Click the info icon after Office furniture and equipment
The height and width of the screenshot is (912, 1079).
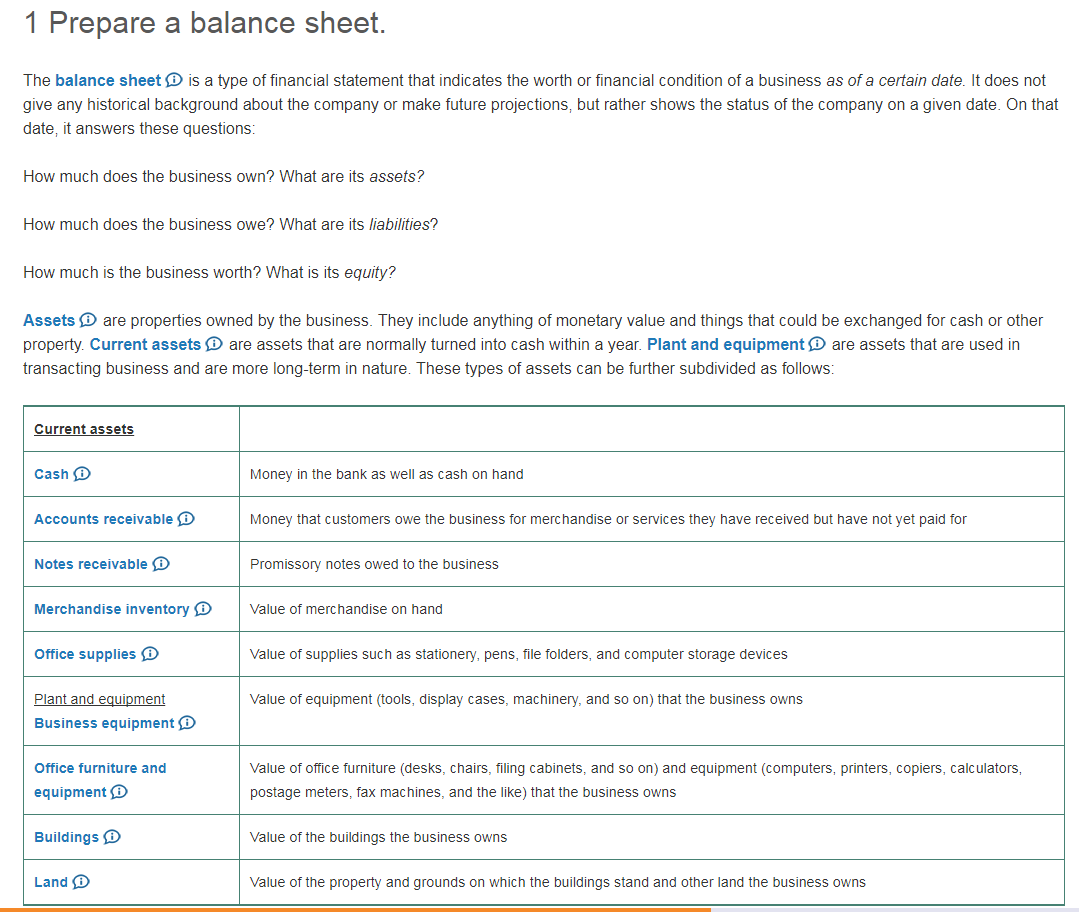pyautogui.click(x=120, y=792)
